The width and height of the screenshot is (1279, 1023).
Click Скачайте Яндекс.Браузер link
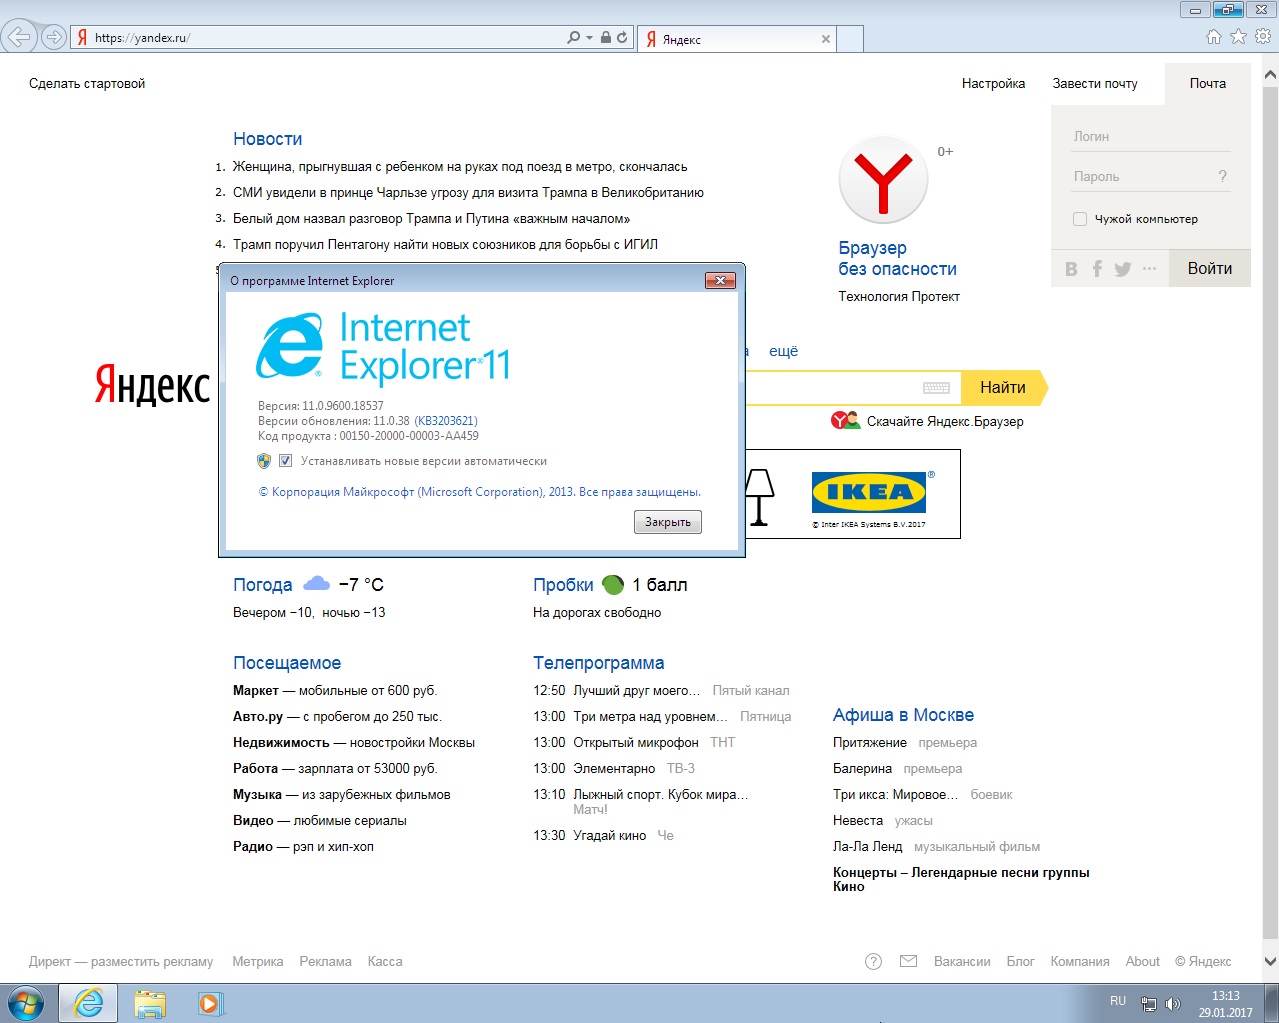tap(945, 422)
